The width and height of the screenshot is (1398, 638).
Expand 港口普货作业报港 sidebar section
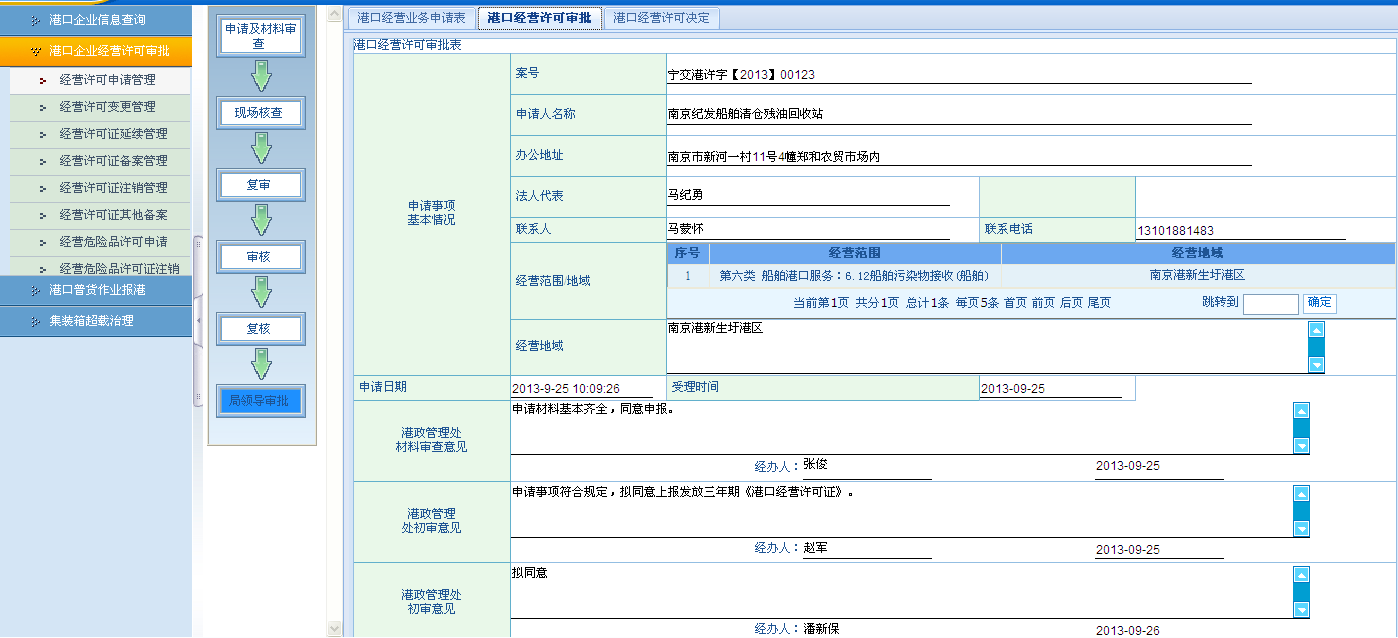pos(96,290)
